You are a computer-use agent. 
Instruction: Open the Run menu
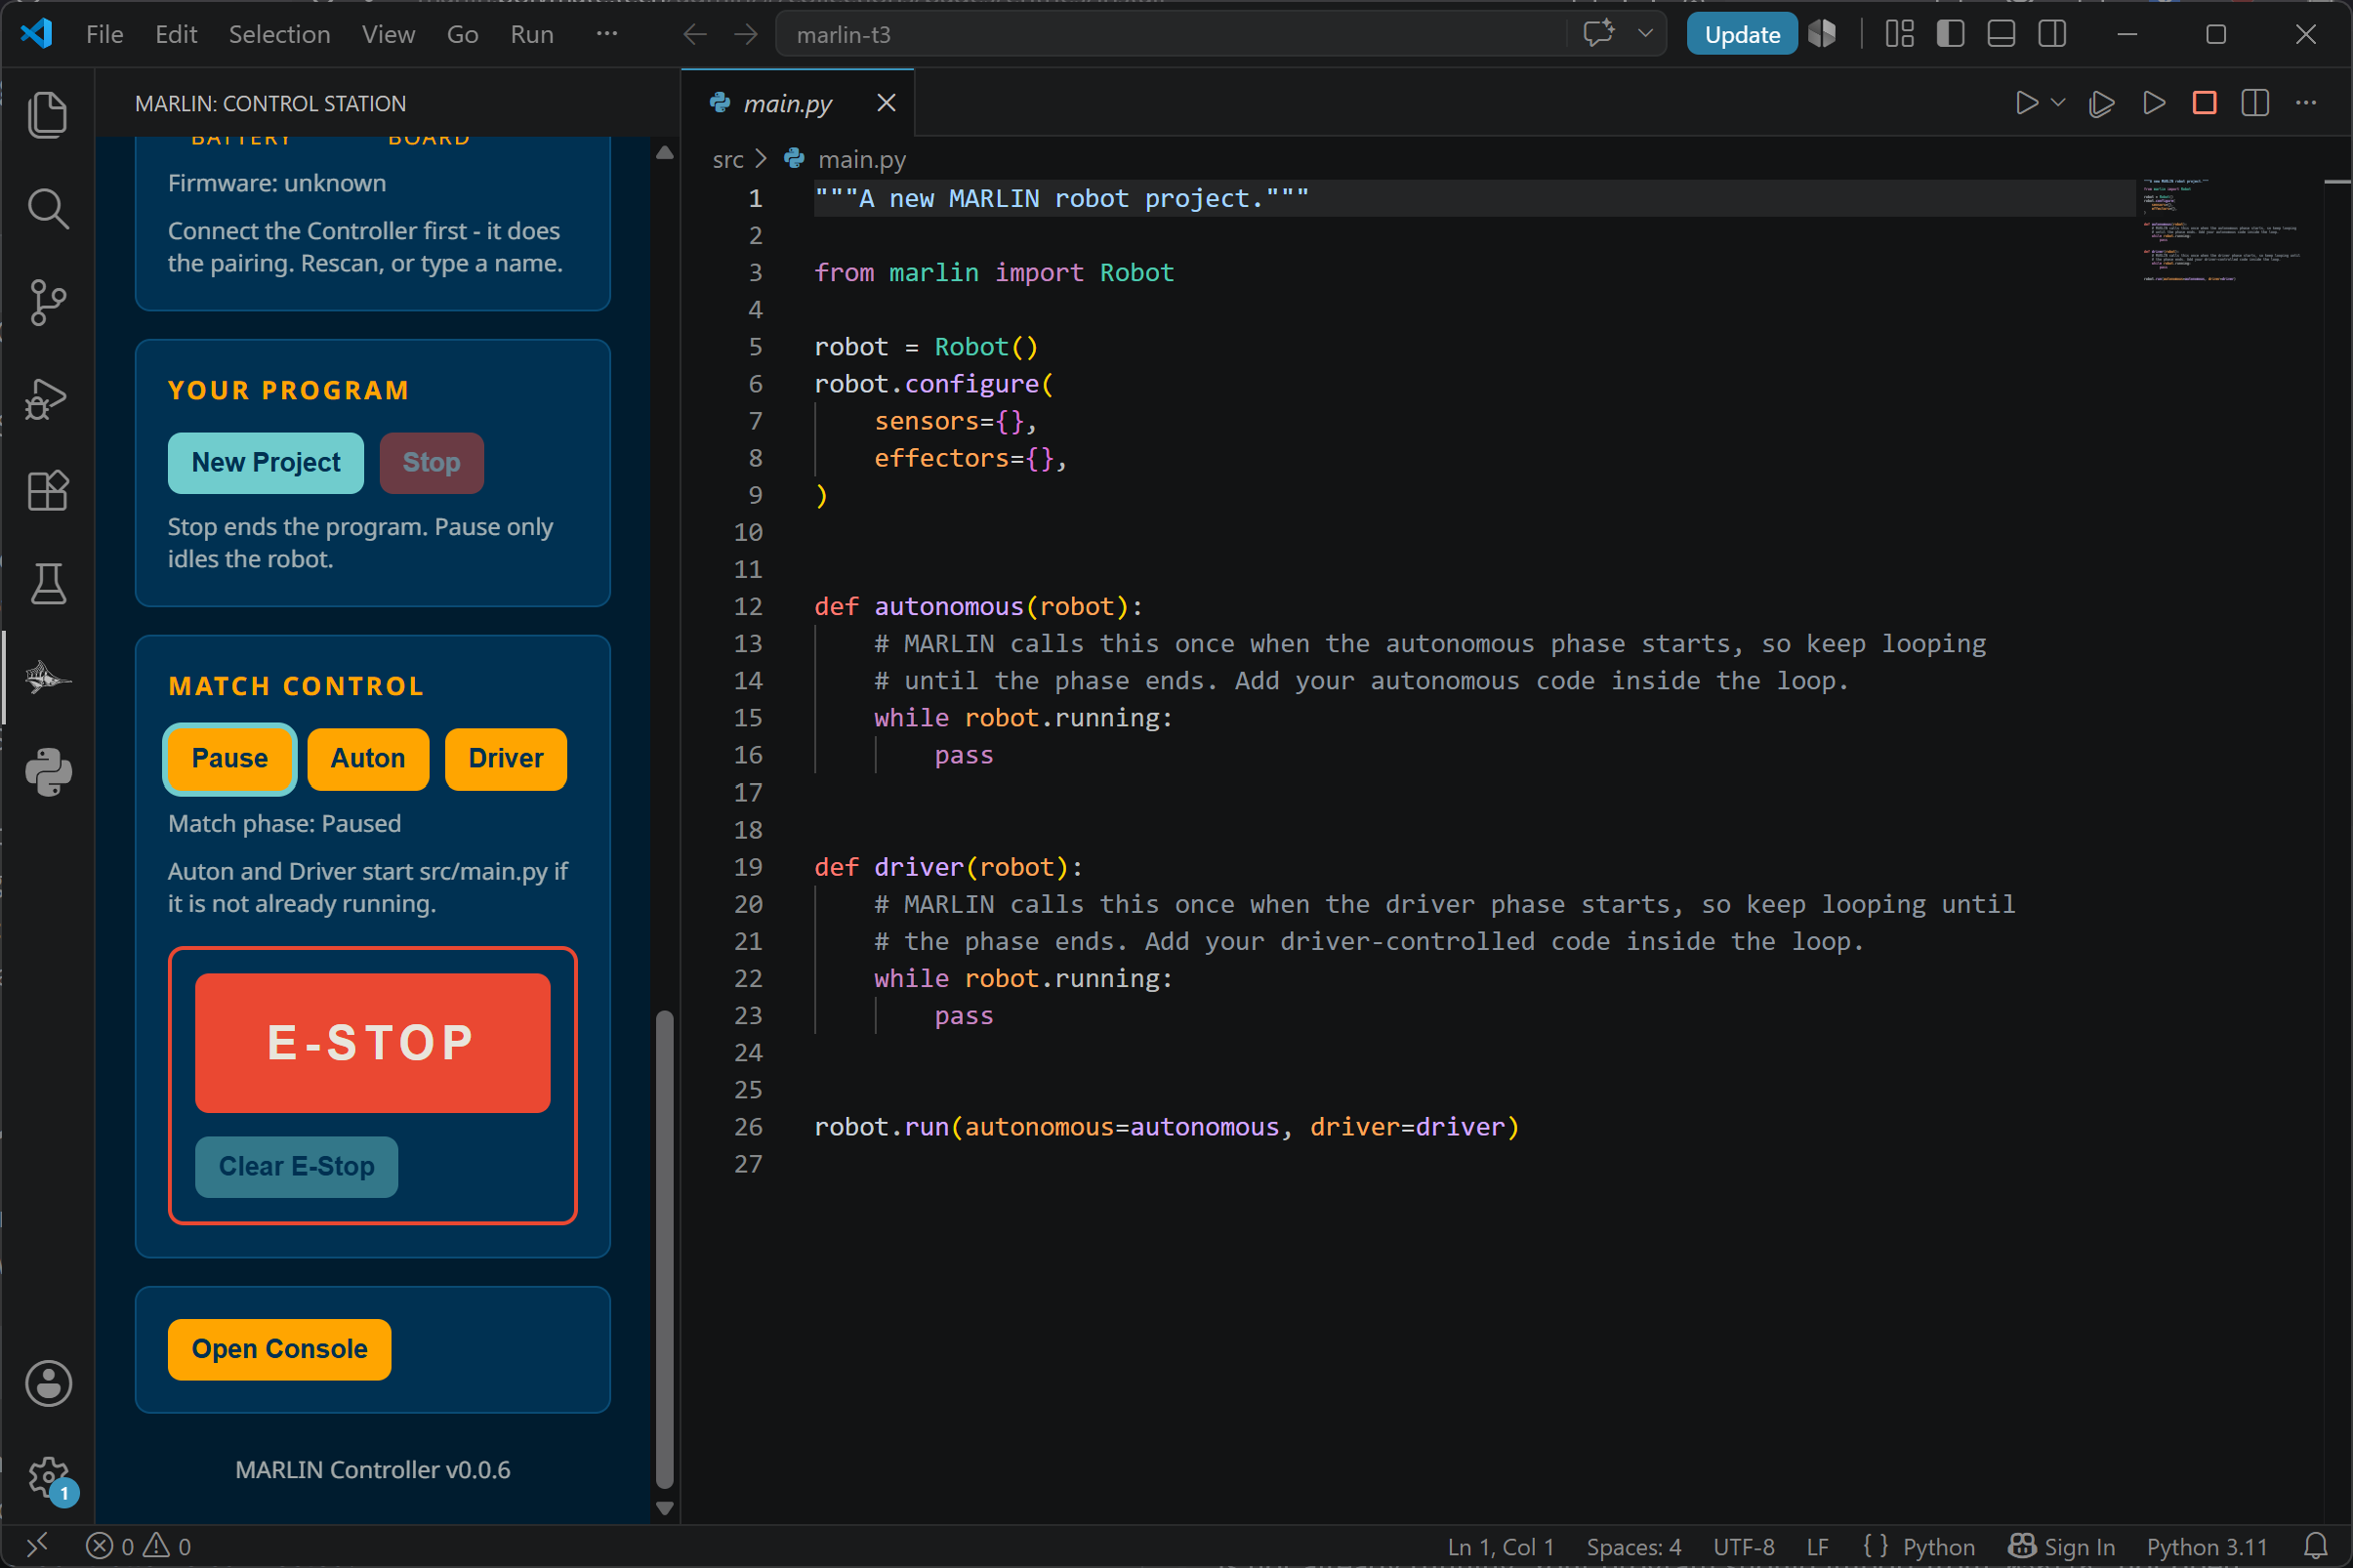tap(532, 34)
